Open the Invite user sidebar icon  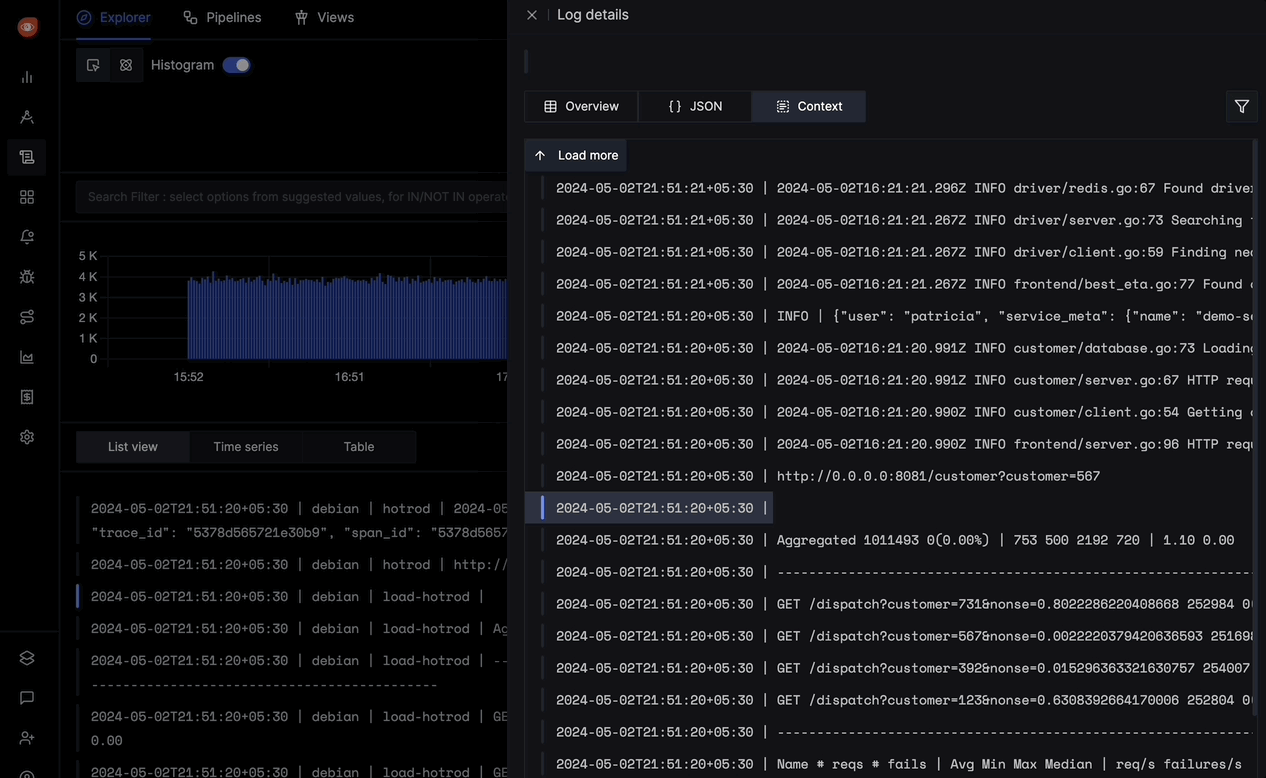pyautogui.click(x=27, y=738)
